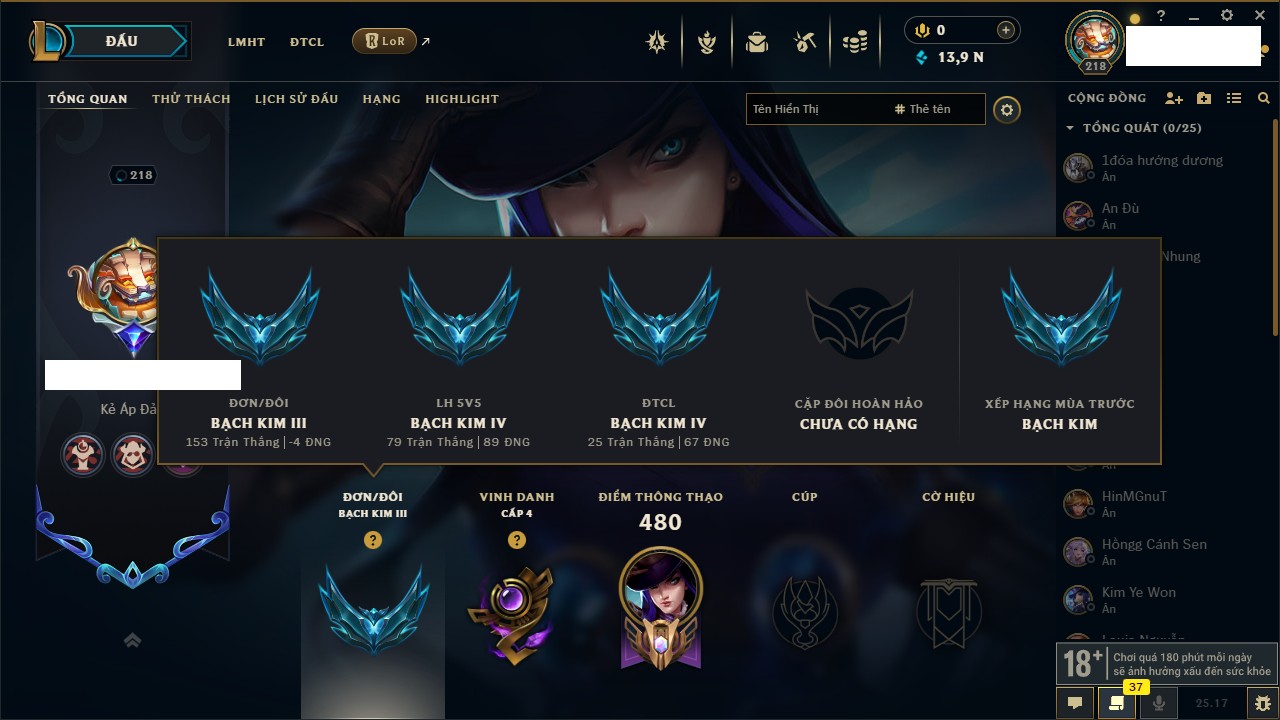Image resolution: width=1280 pixels, height=720 pixels.
Task: Toggle the microphone mute button
Action: (1159, 703)
